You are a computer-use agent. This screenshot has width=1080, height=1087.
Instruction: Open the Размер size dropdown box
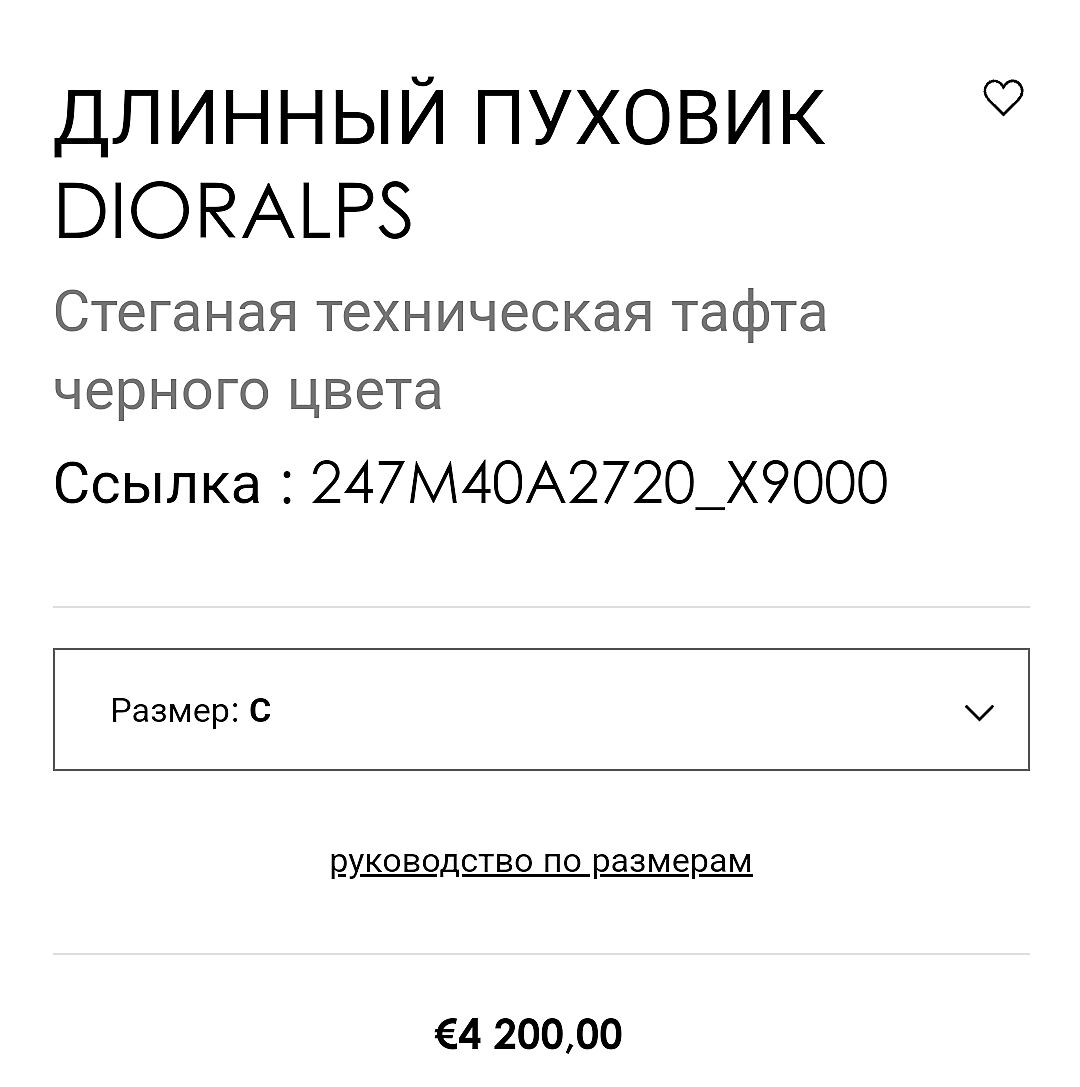540,710
